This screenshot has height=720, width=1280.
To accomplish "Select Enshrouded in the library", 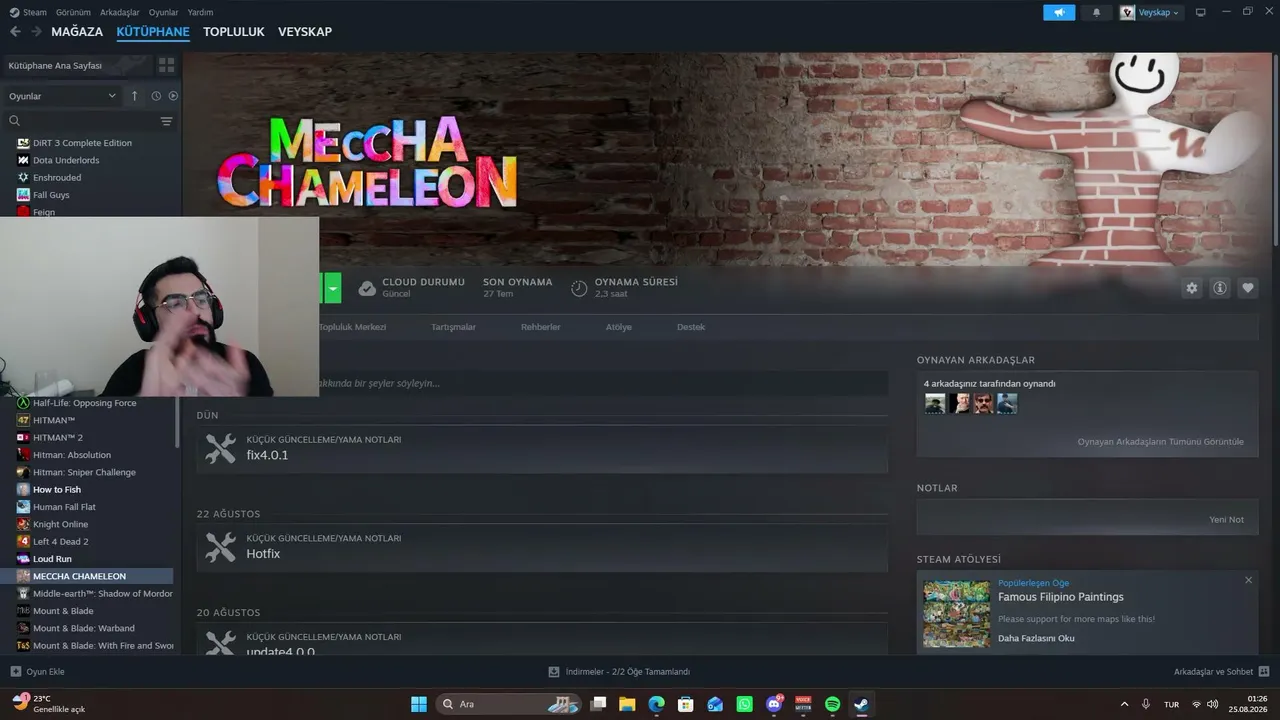I will tap(57, 178).
